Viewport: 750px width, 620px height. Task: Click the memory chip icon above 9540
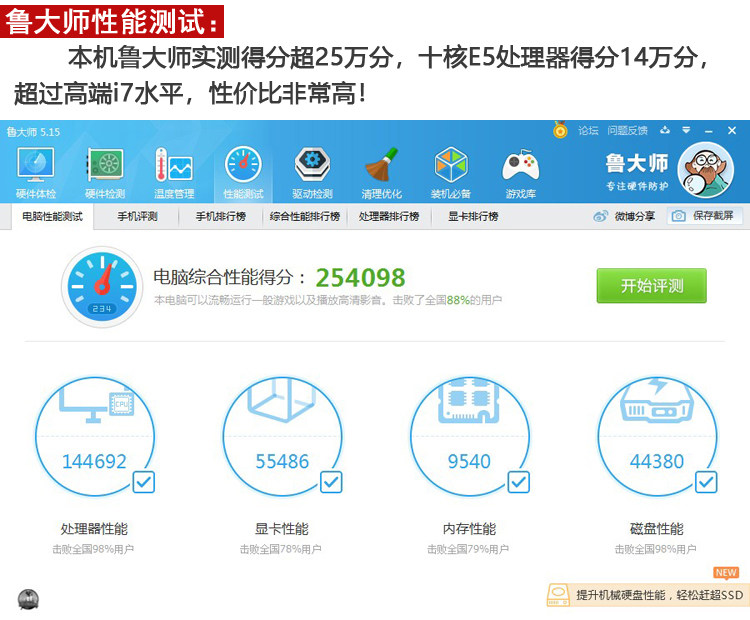point(469,401)
